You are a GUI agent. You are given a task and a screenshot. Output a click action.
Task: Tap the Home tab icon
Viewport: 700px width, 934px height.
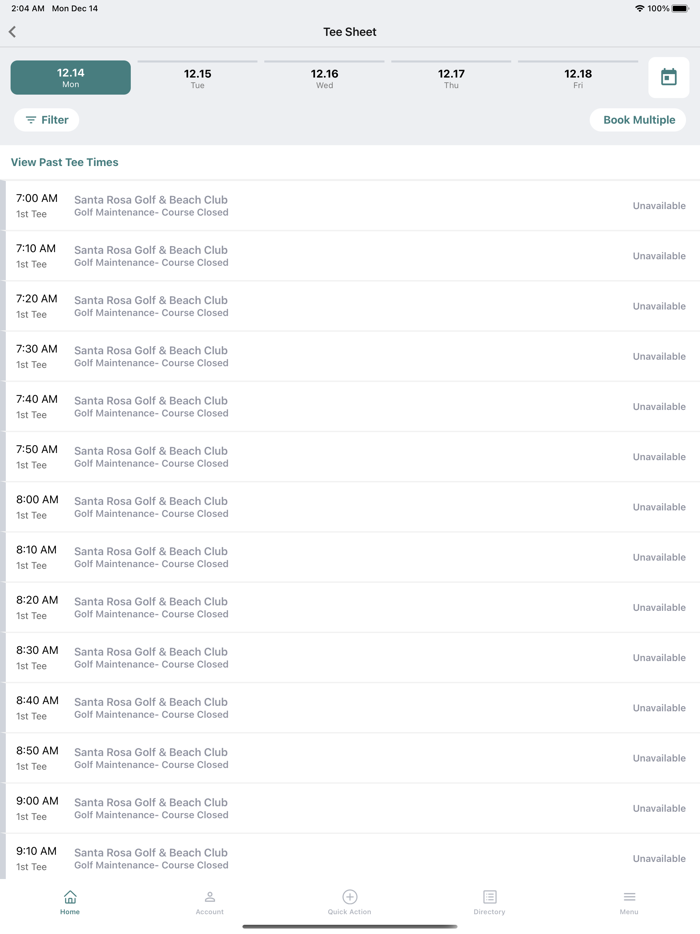coord(70,897)
